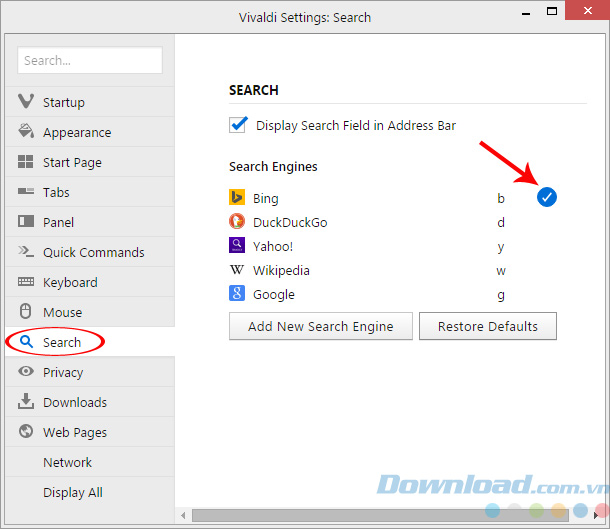Choose Display All in the sidebar

click(x=72, y=492)
